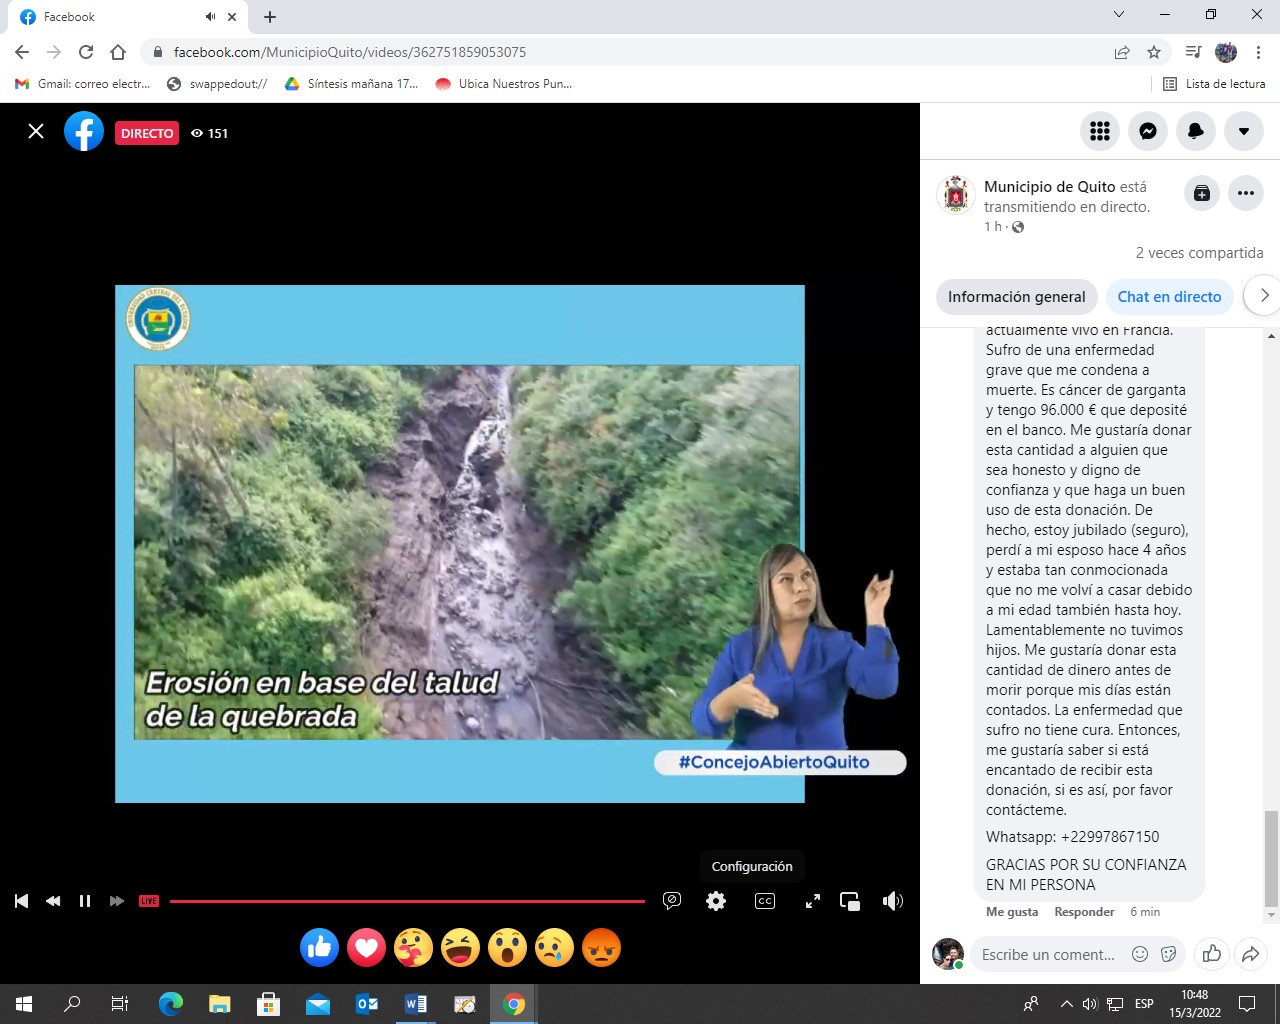Open Lista de lectura reading list

(1215, 84)
